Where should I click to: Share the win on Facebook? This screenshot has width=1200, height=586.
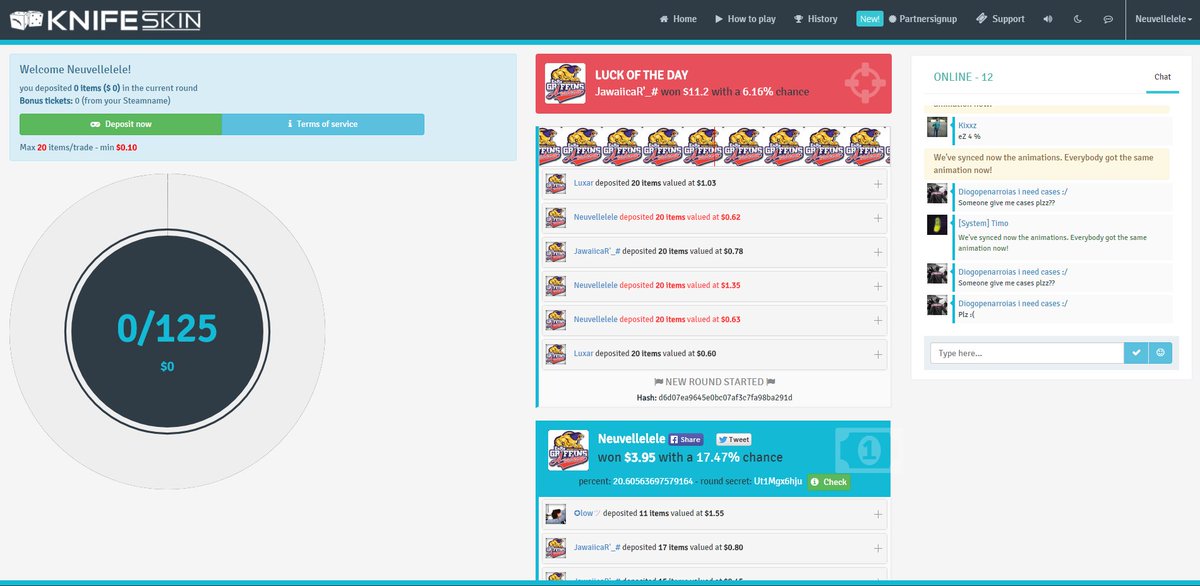(x=686, y=439)
